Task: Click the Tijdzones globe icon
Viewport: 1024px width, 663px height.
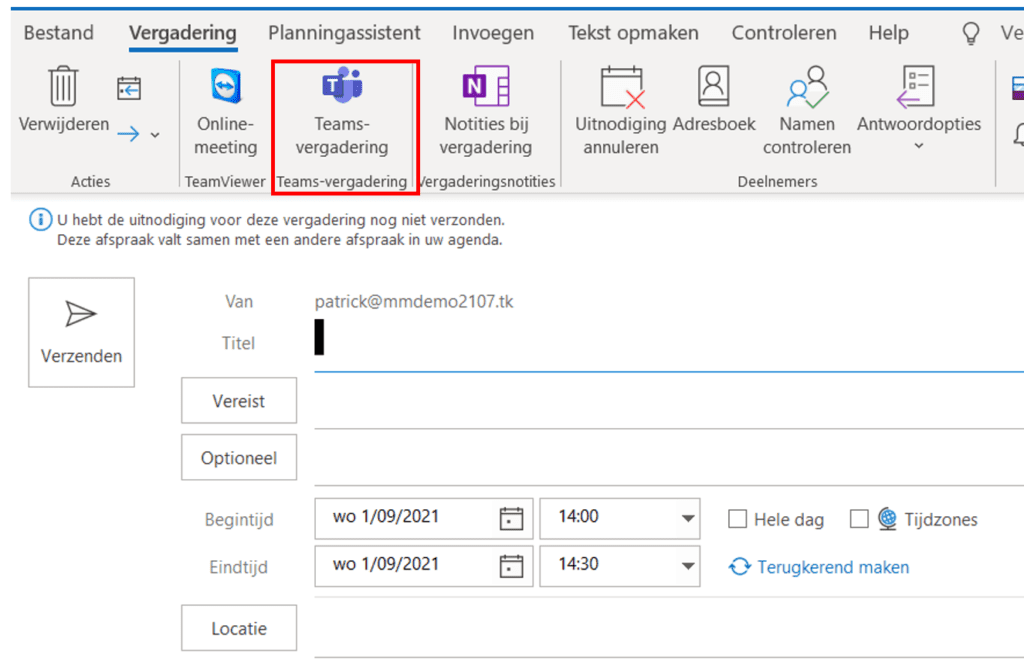Action: click(x=888, y=519)
